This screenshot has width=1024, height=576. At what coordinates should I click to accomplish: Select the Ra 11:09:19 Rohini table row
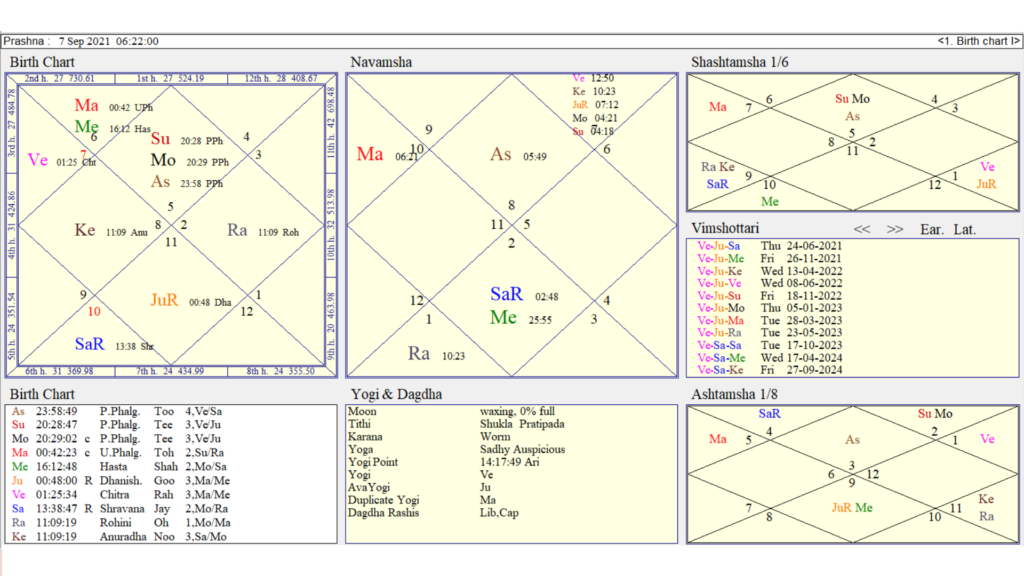[121, 522]
